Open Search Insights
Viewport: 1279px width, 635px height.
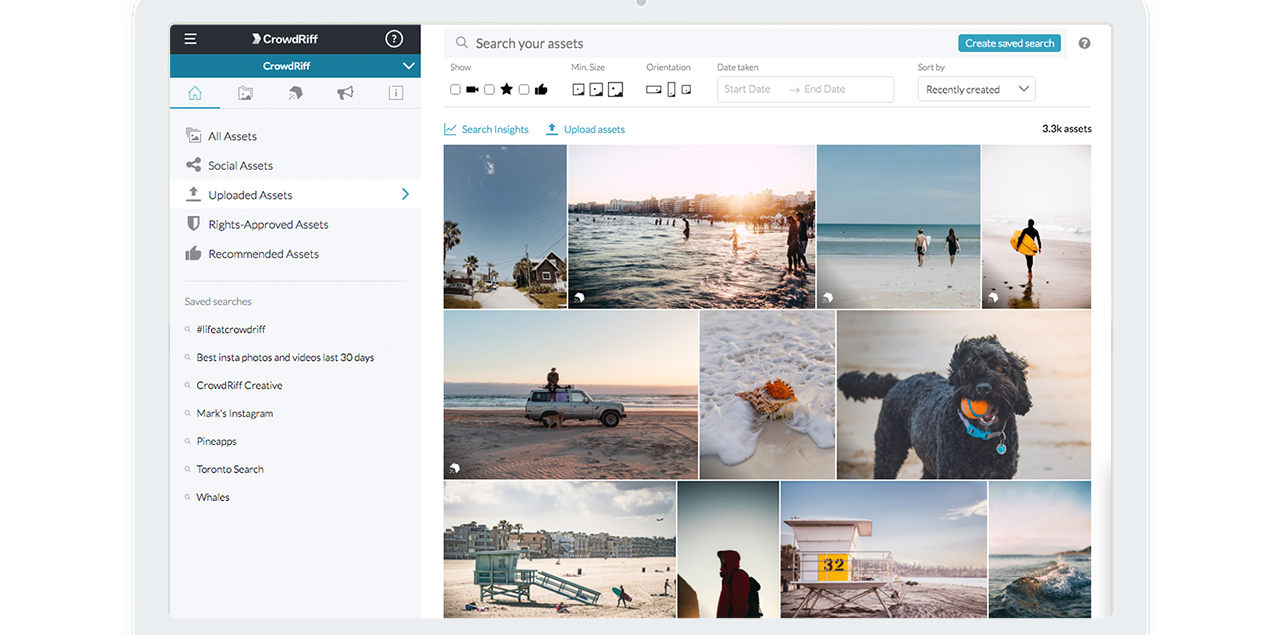486,129
